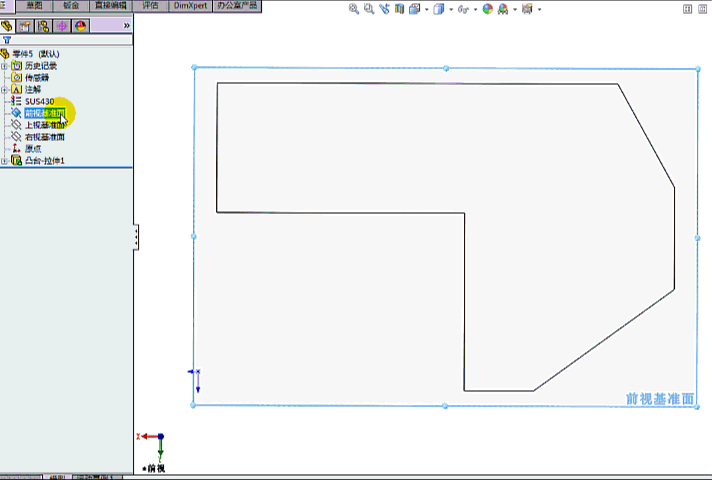712x480 pixels.
Task: Click the tree filter funnel icon
Action: [x=7, y=40]
